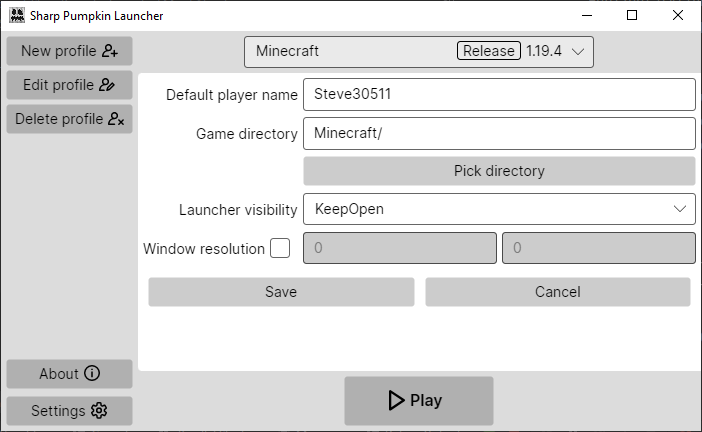702x432 pixels.
Task: Focus the resolution height field
Action: (x=599, y=248)
